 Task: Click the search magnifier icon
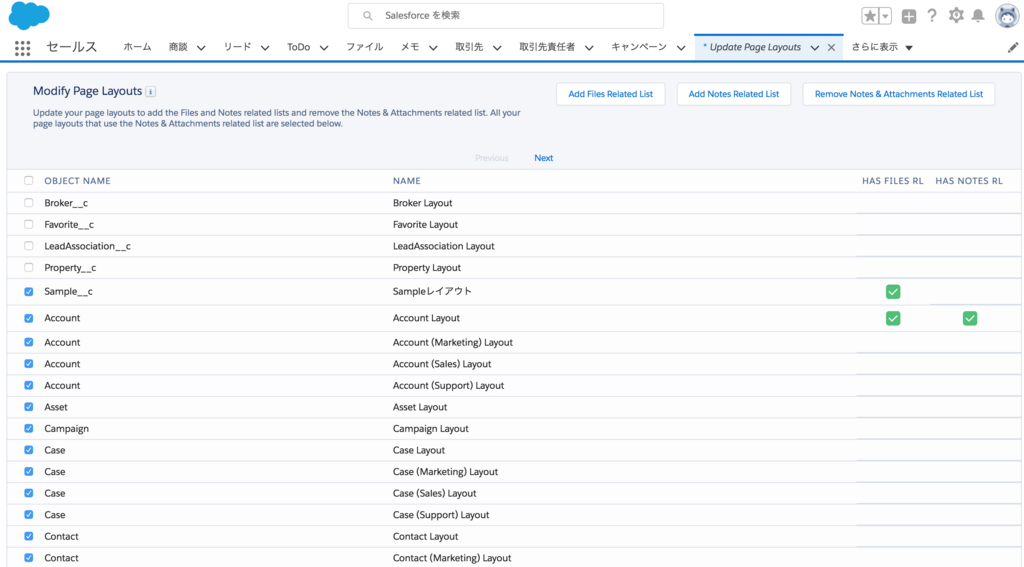pyautogui.click(x=368, y=16)
